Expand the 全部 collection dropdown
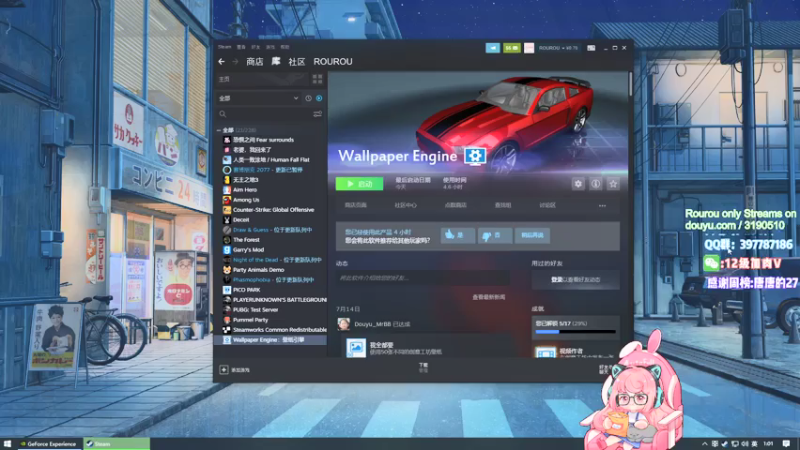Screen dimensions: 800x450 pos(259,98)
